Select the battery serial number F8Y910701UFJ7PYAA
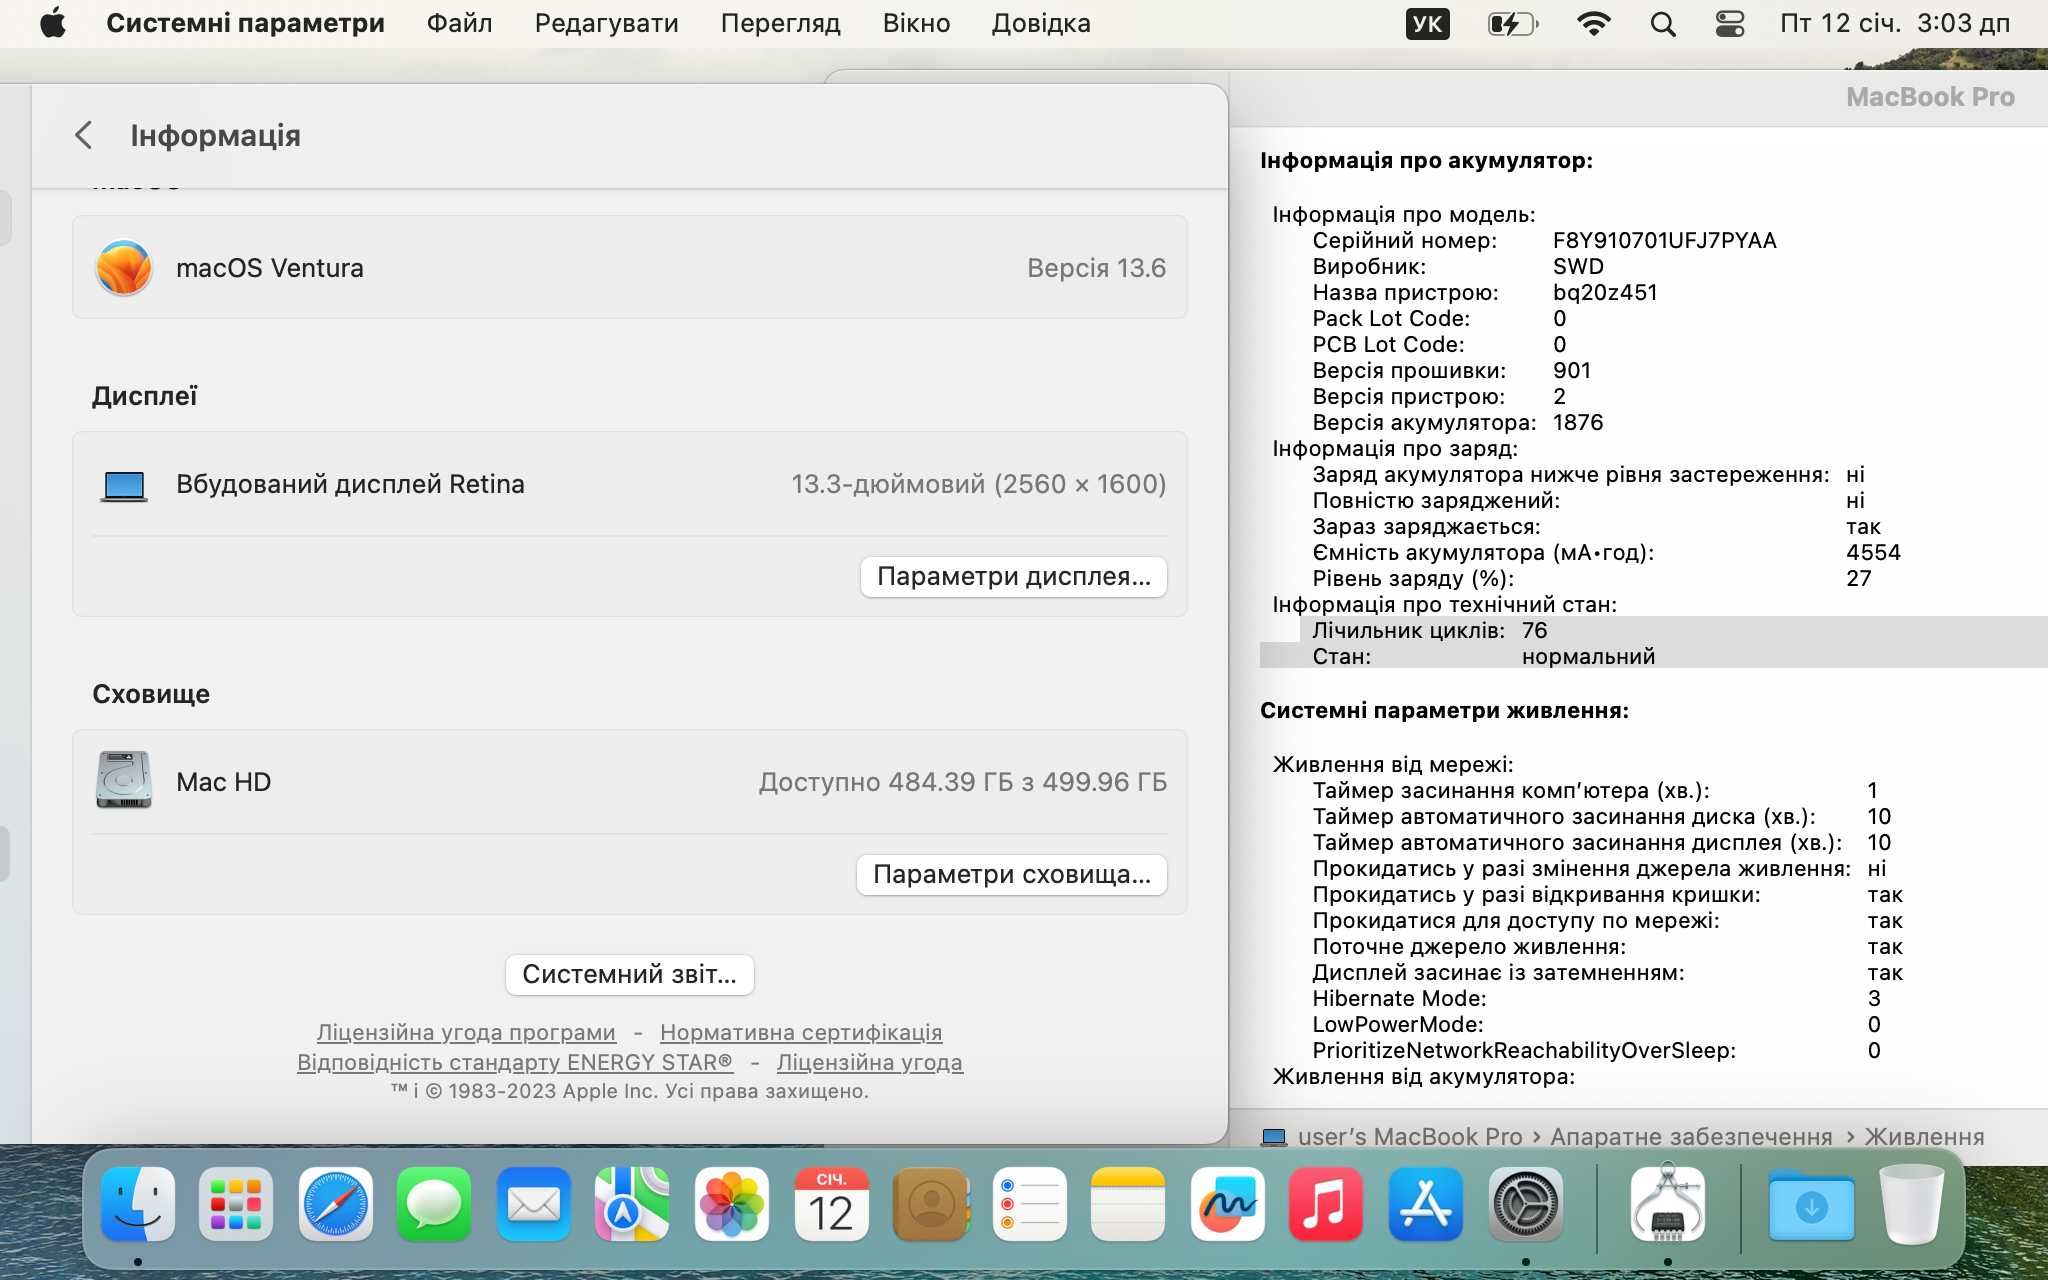Viewport: 2048px width, 1280px height. tap(1665, 240)
